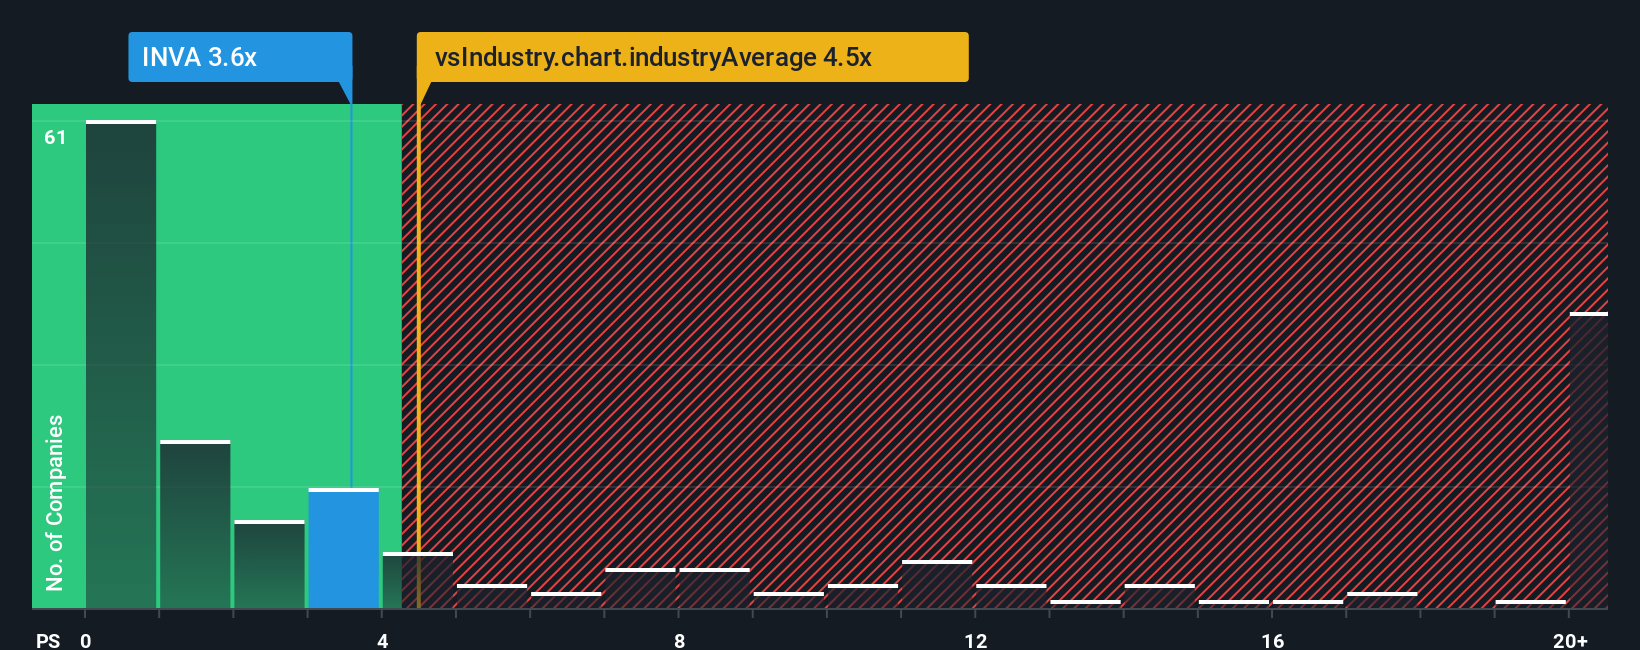This screenshot has width=1640, height=650.
Task: Click the industry average 4.5x yellow label
Action: (692, 57)
